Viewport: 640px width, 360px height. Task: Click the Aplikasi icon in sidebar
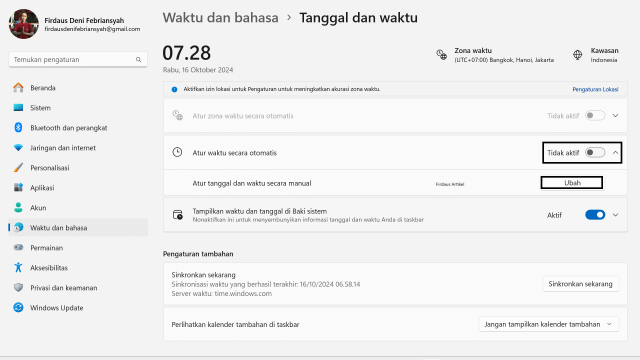[x=18, y=188]
